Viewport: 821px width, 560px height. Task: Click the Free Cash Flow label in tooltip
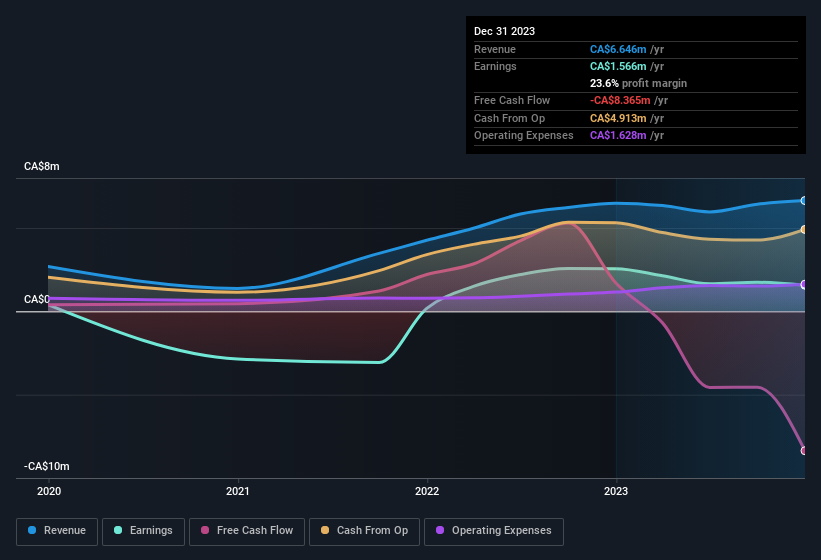[x=512, y=100]
